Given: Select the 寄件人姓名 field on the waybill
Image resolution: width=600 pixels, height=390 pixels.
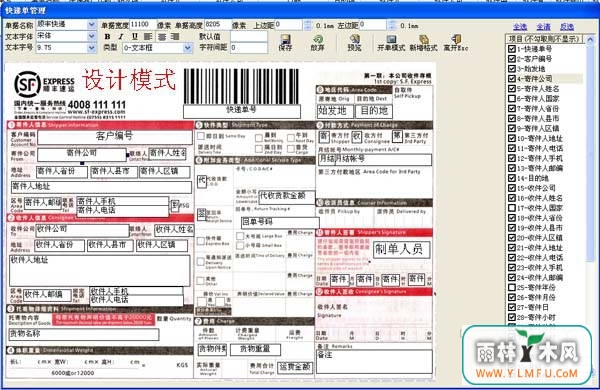Looking at the screenshot, I should [167, 154].
